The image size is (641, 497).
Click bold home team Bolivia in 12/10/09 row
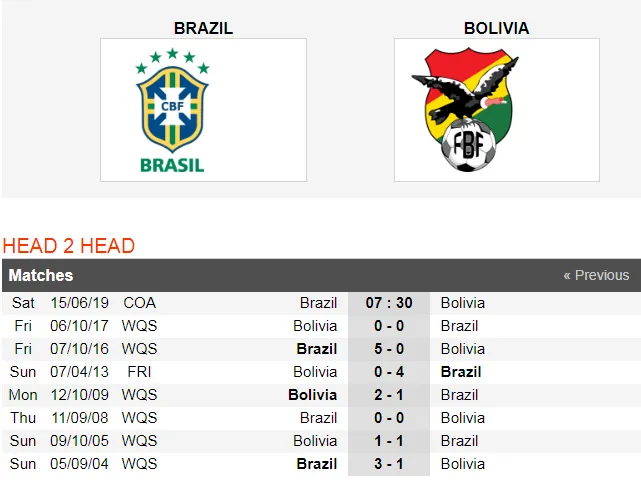(x=312, y=395)
